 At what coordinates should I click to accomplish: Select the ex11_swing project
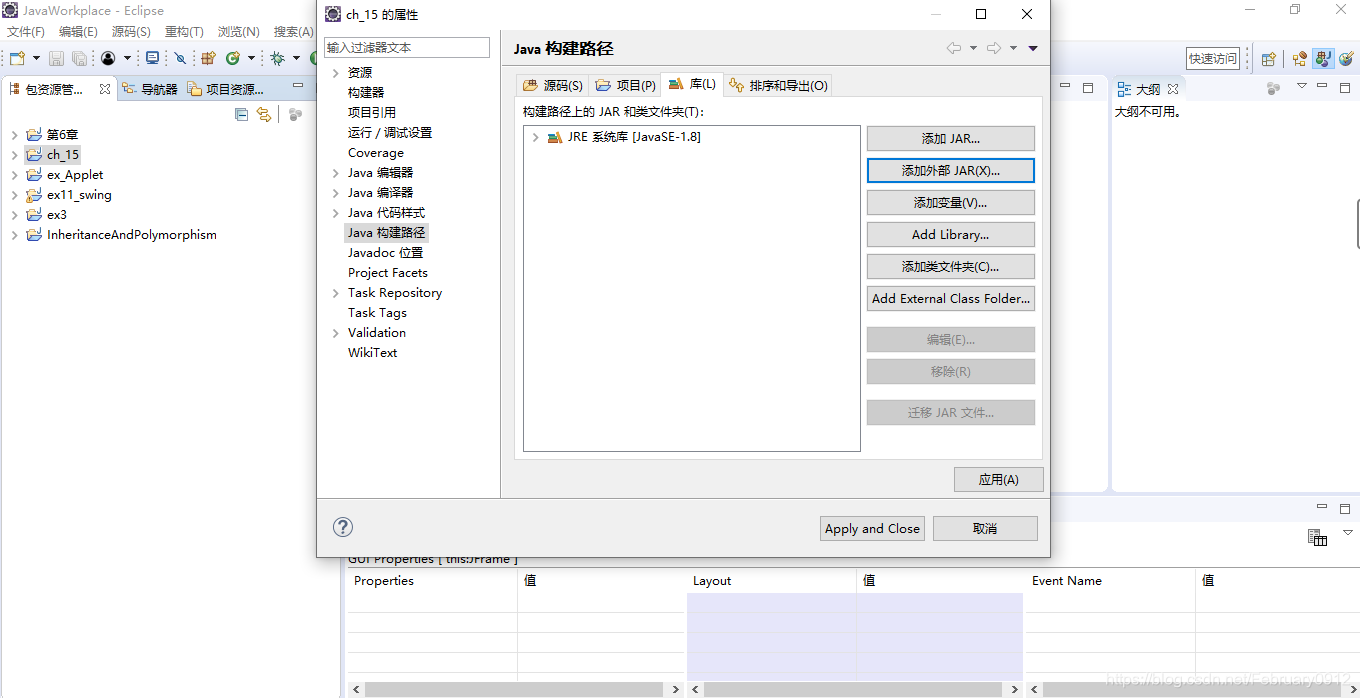point(79,195)
